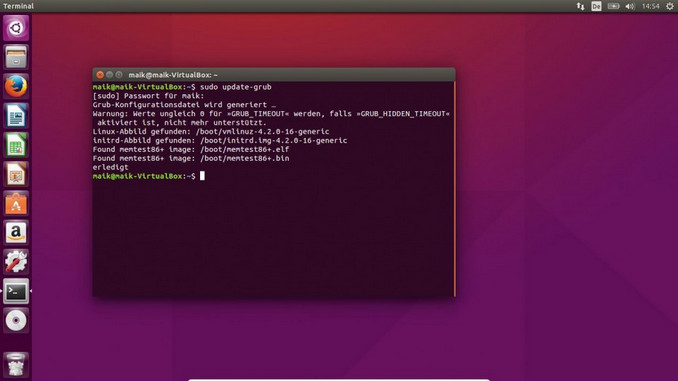Click the 'memtest86+.bin' line
Image resolution: width=678 pixels, height=381 pixels.
pos(191,158)
